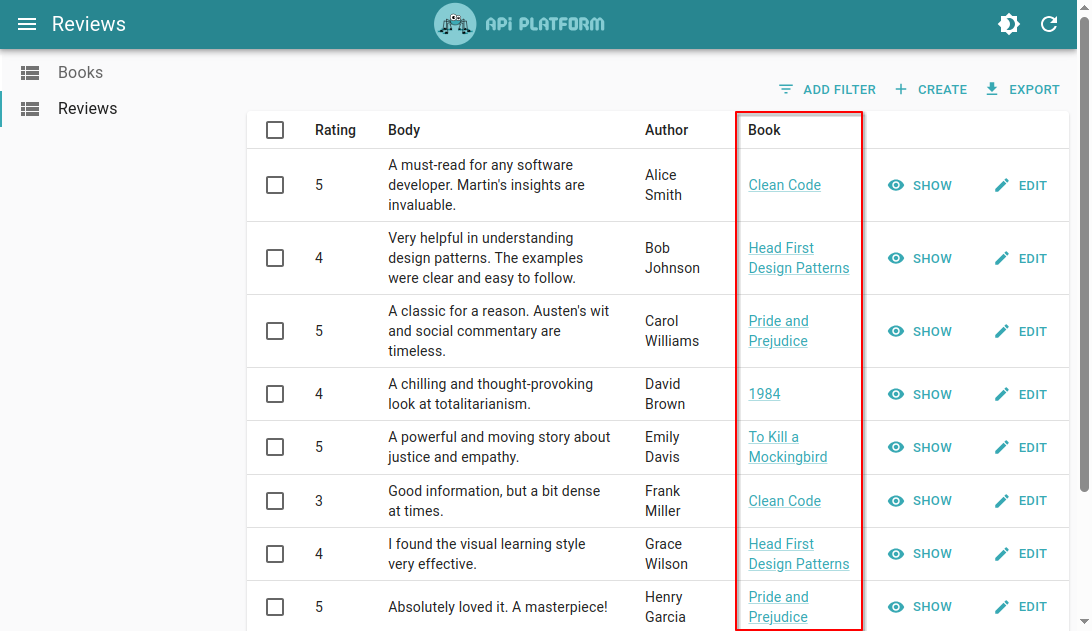Open the Add Filter dropdown
The image size is (1092, 631).
(827, 89)
